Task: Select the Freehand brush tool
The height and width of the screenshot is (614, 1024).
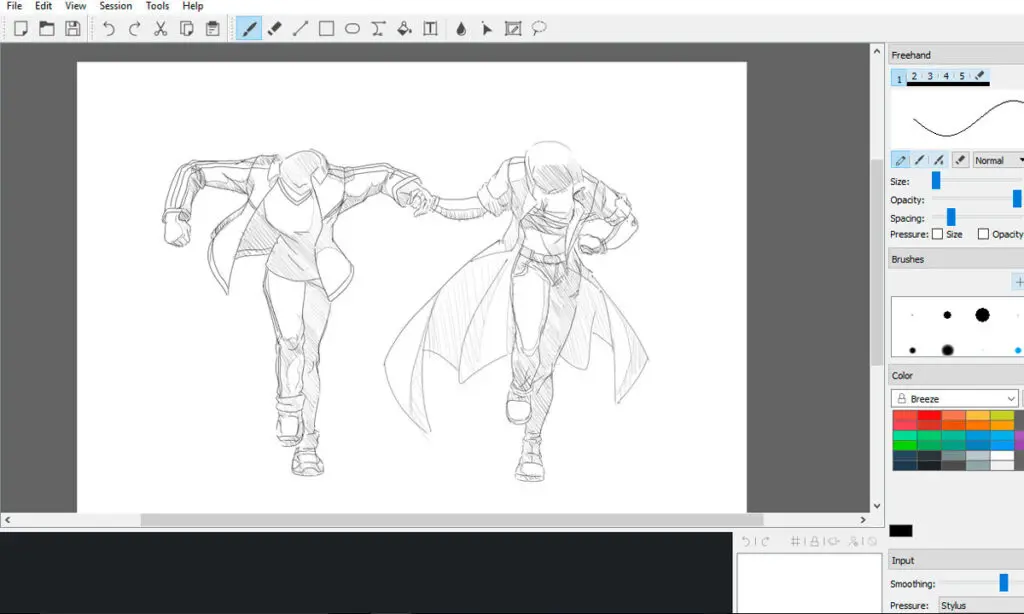Action: pos(249,28)
